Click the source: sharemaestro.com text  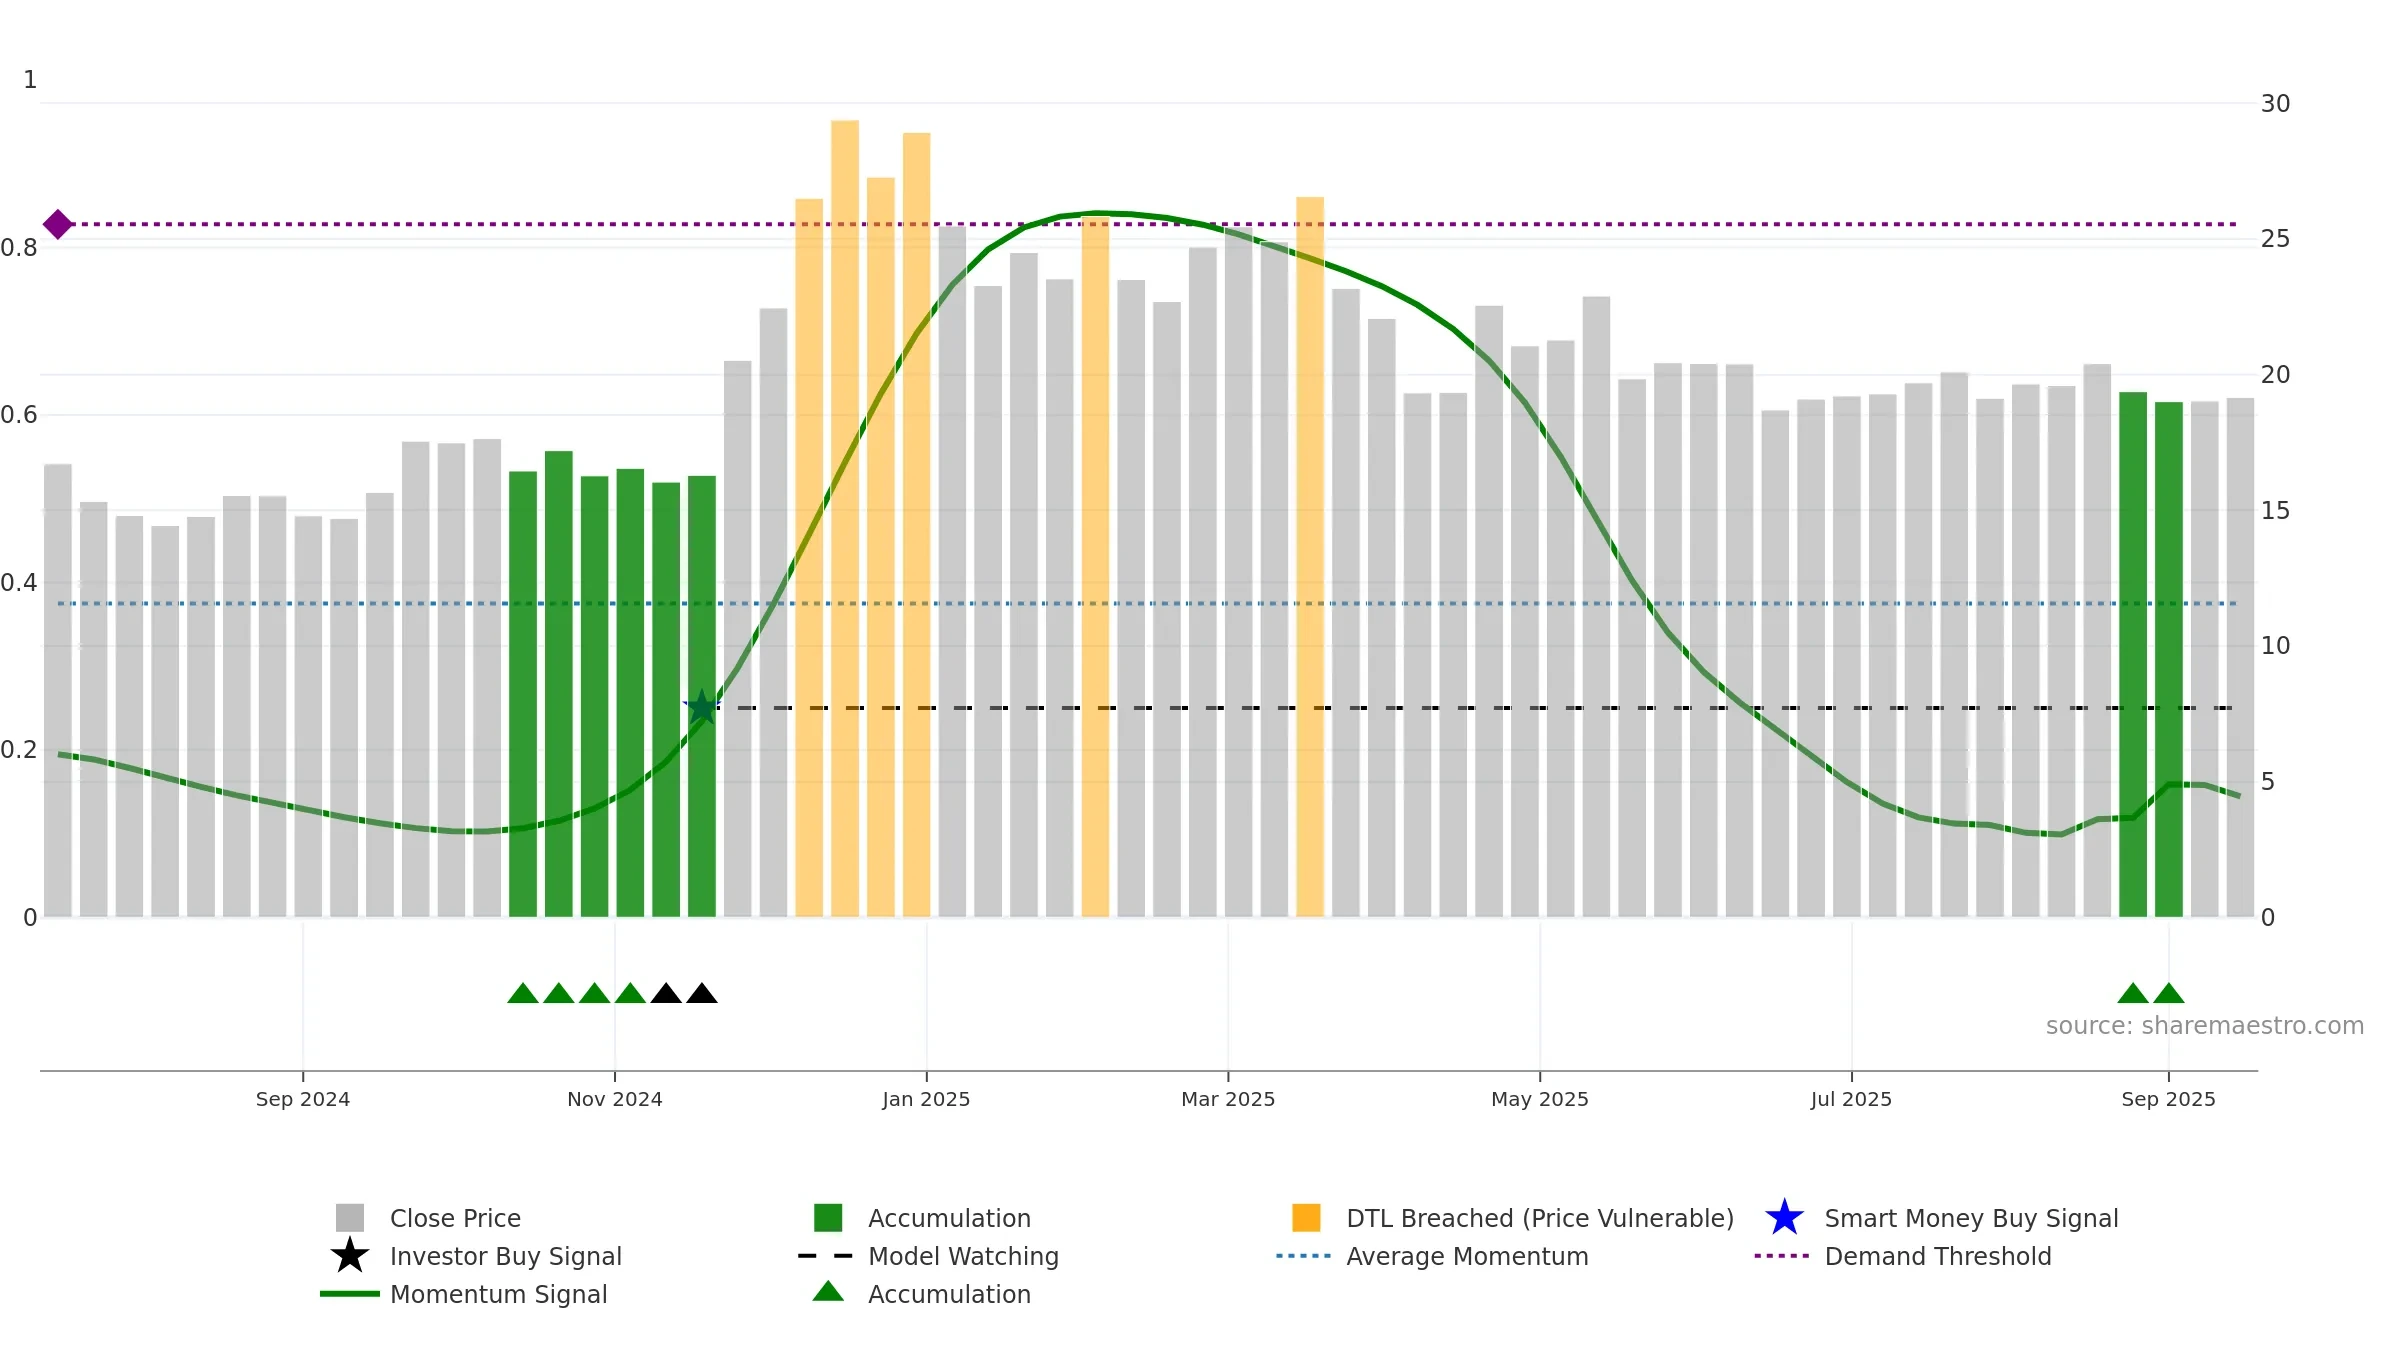point(2205,1026)
